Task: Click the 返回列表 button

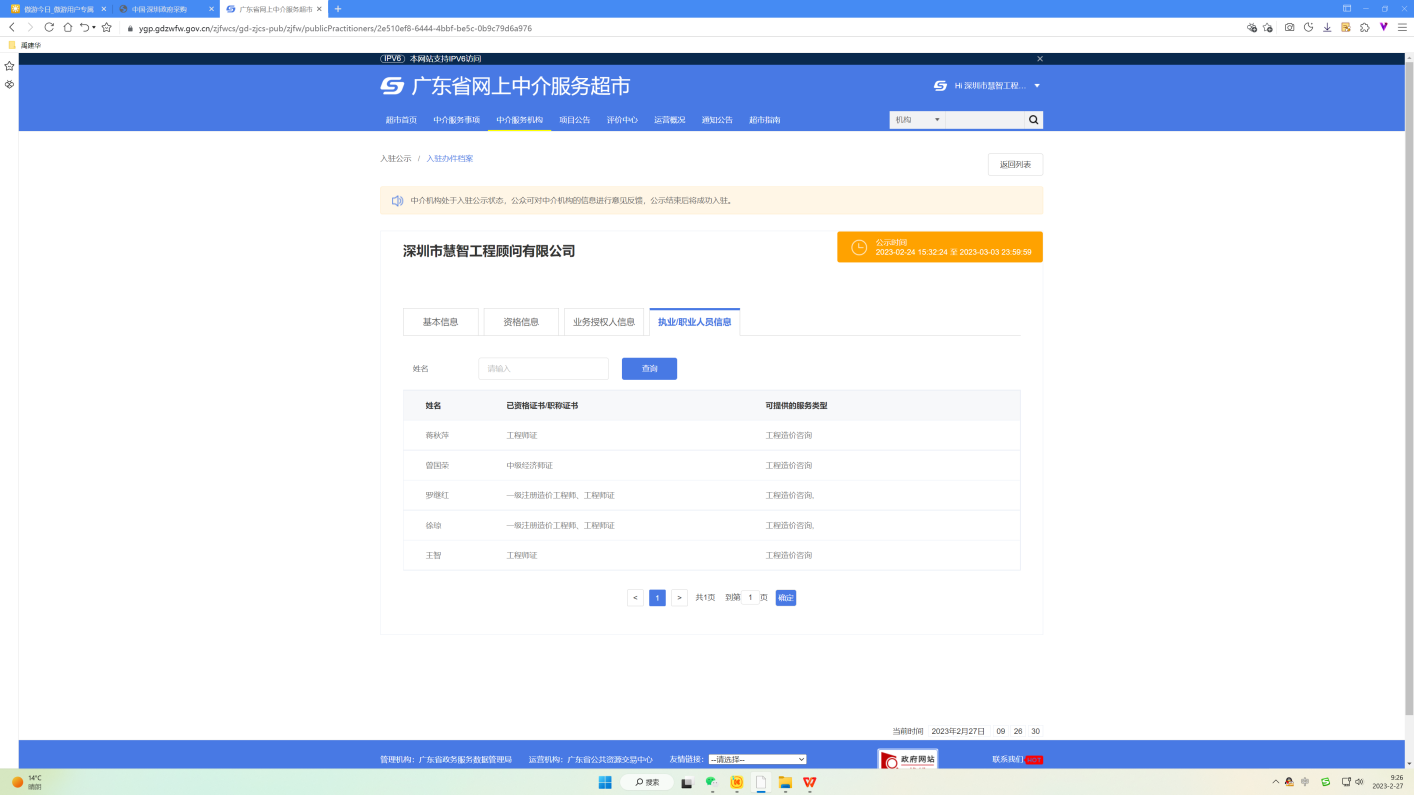Action: click(x=1015, y=165)
